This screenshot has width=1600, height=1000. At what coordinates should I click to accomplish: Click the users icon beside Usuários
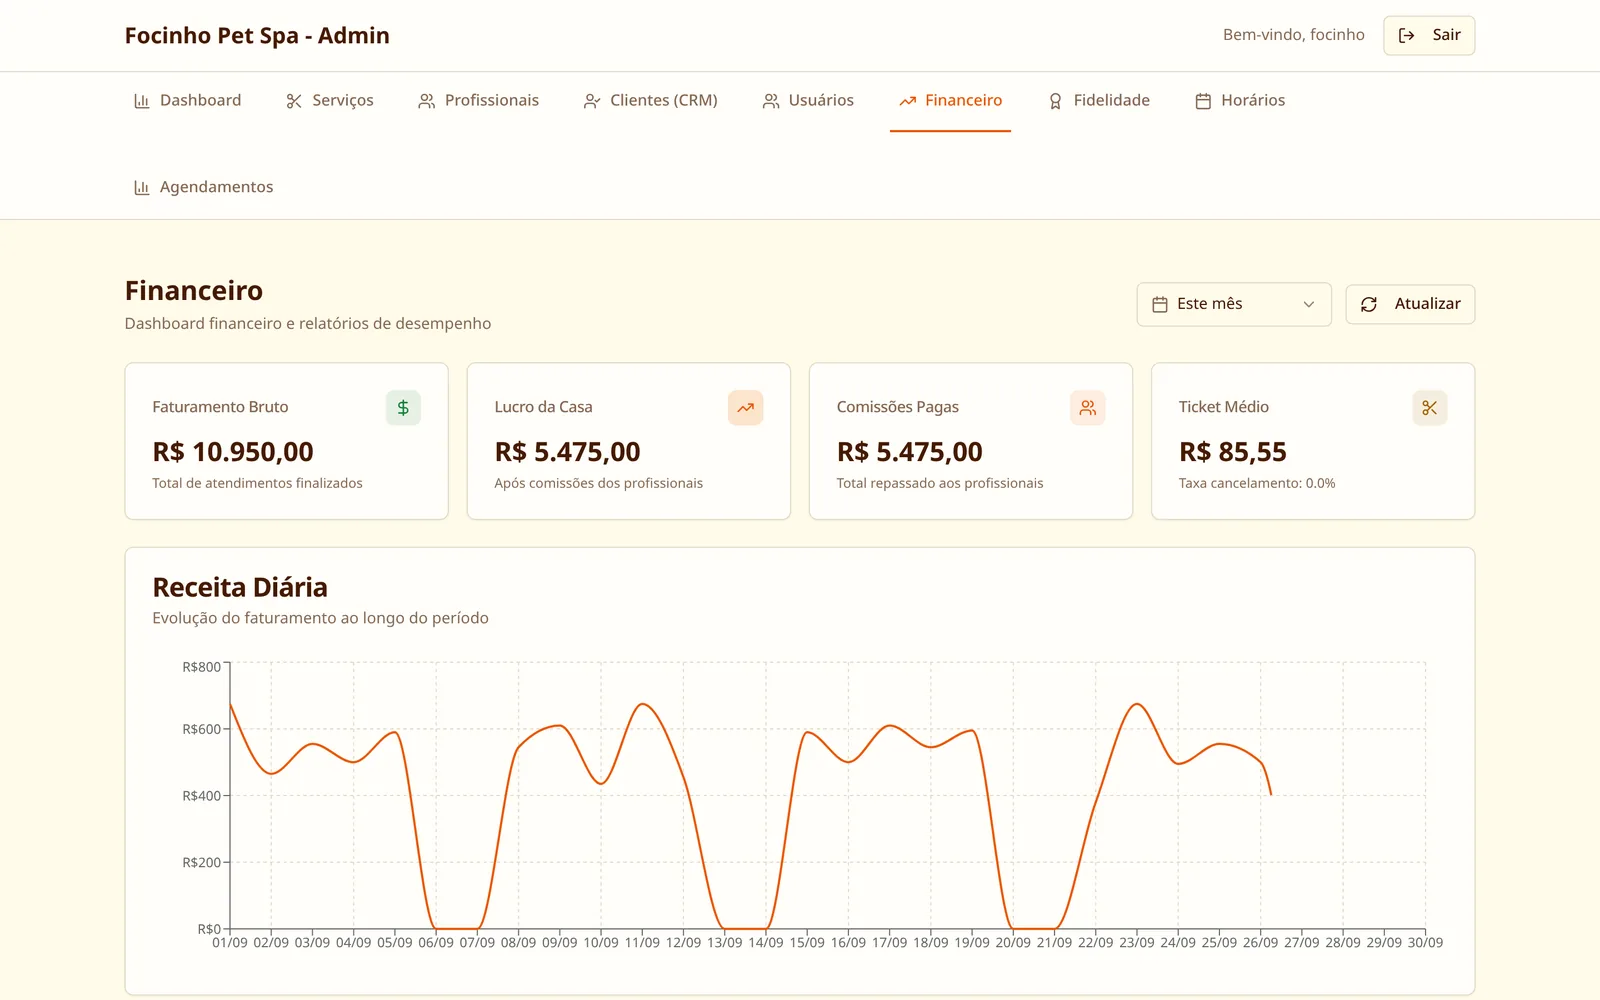pos(771,101)
